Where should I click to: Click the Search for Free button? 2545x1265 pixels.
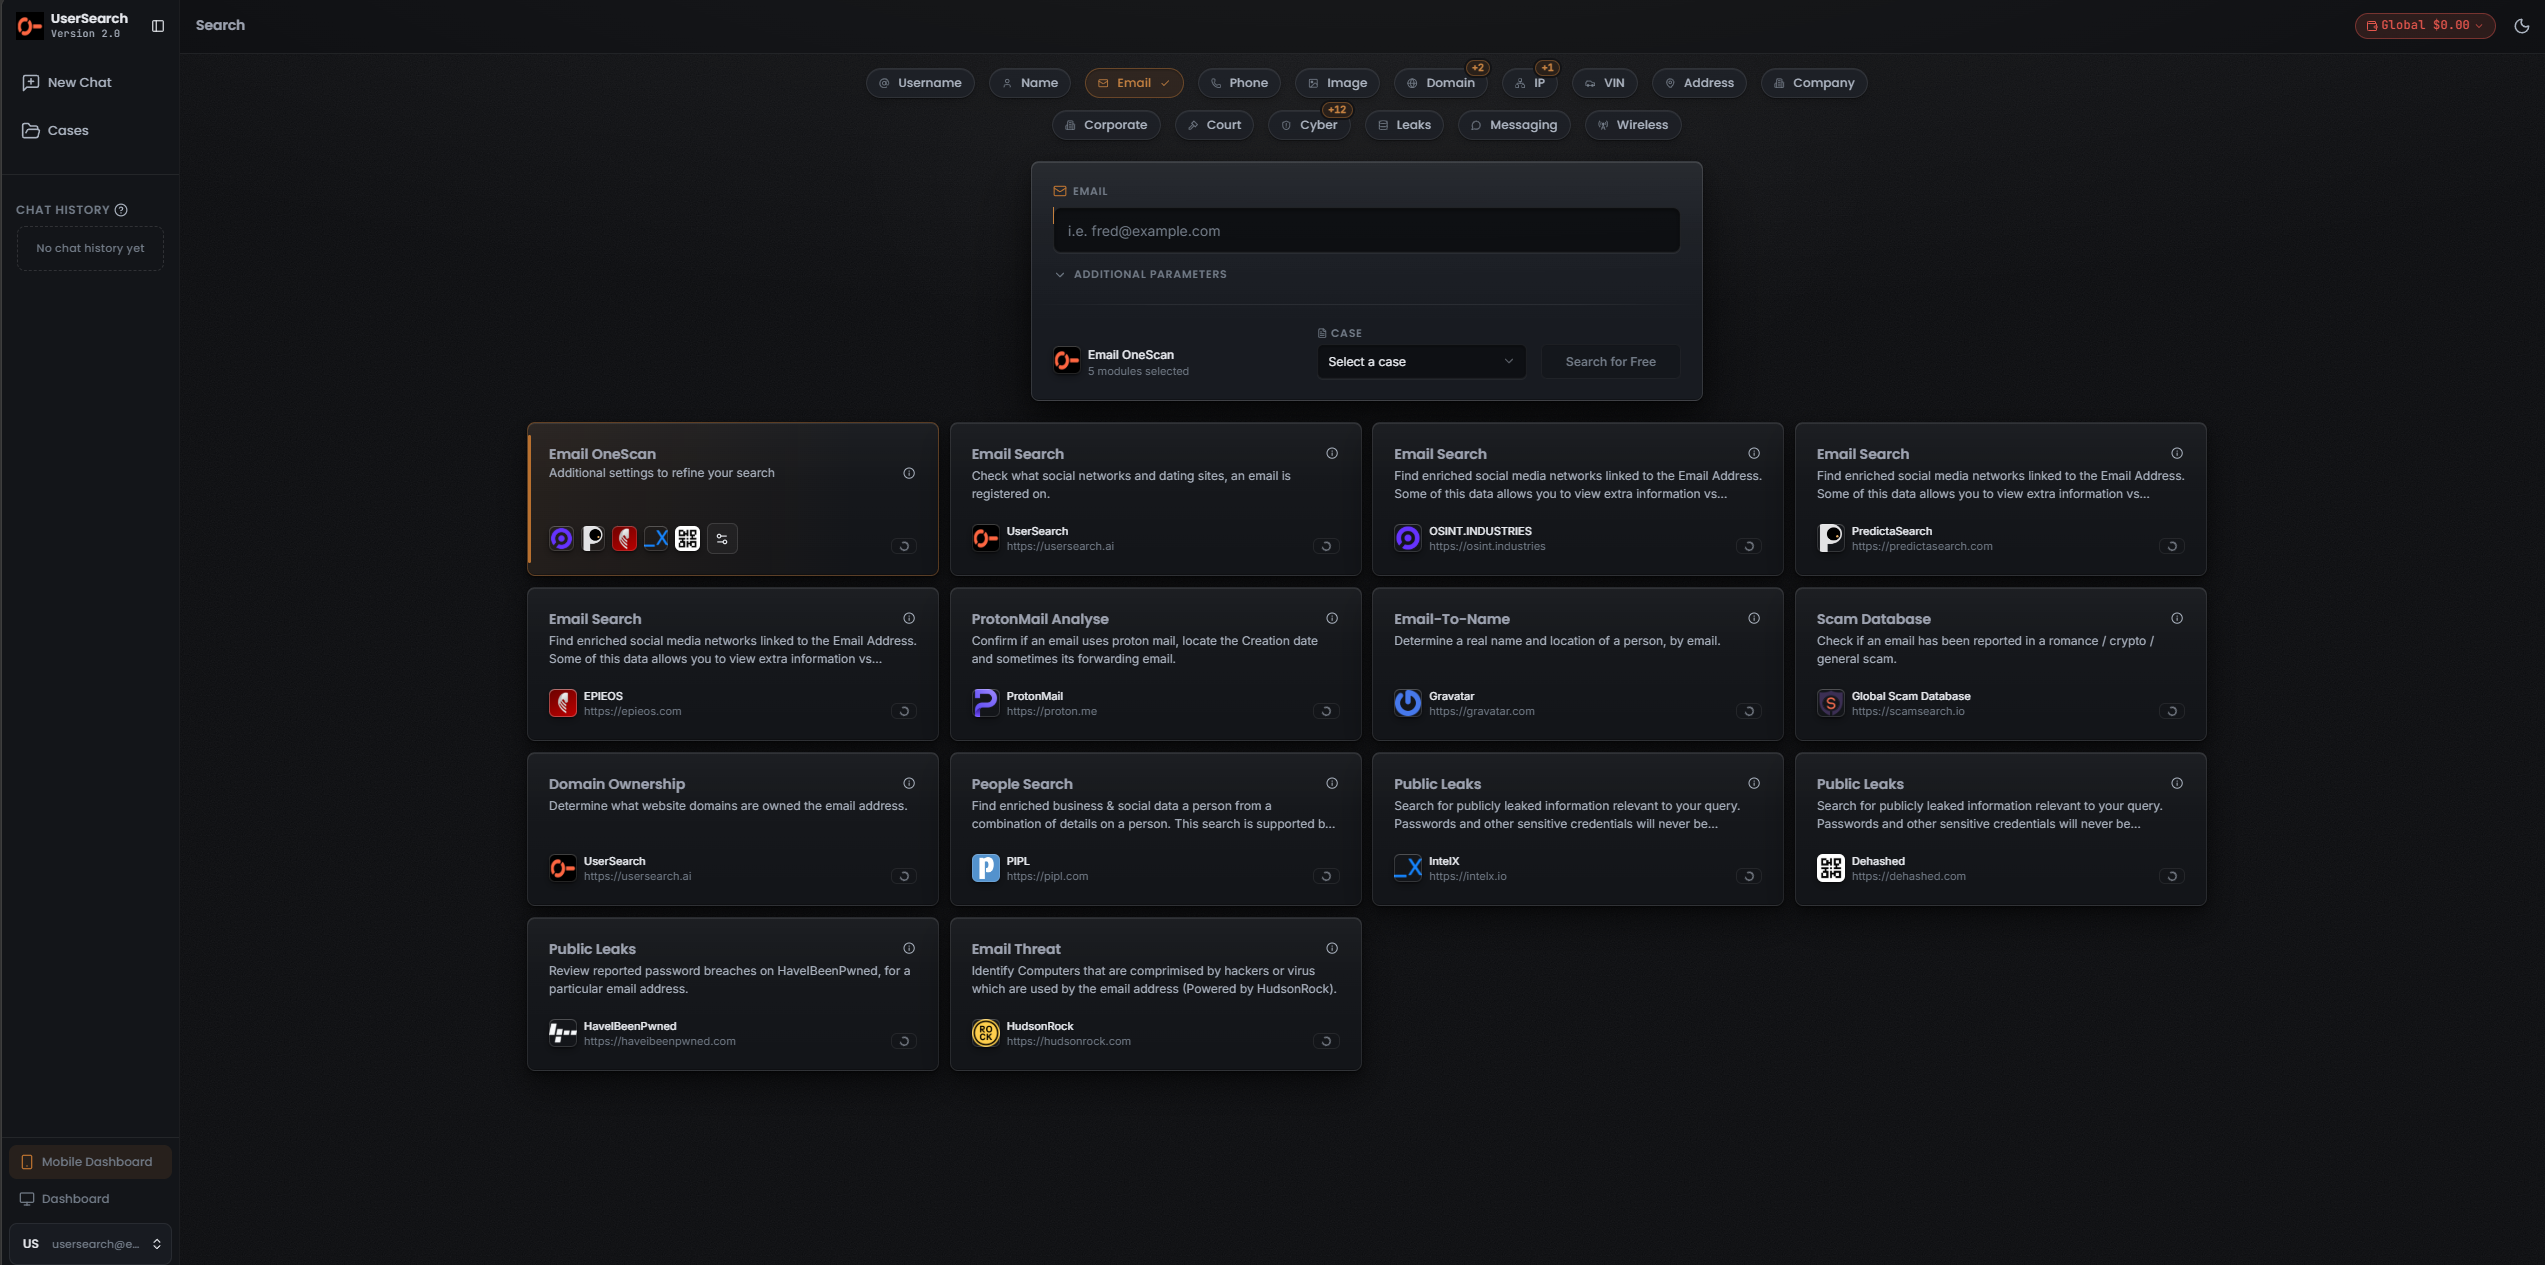click(1610, 362)
